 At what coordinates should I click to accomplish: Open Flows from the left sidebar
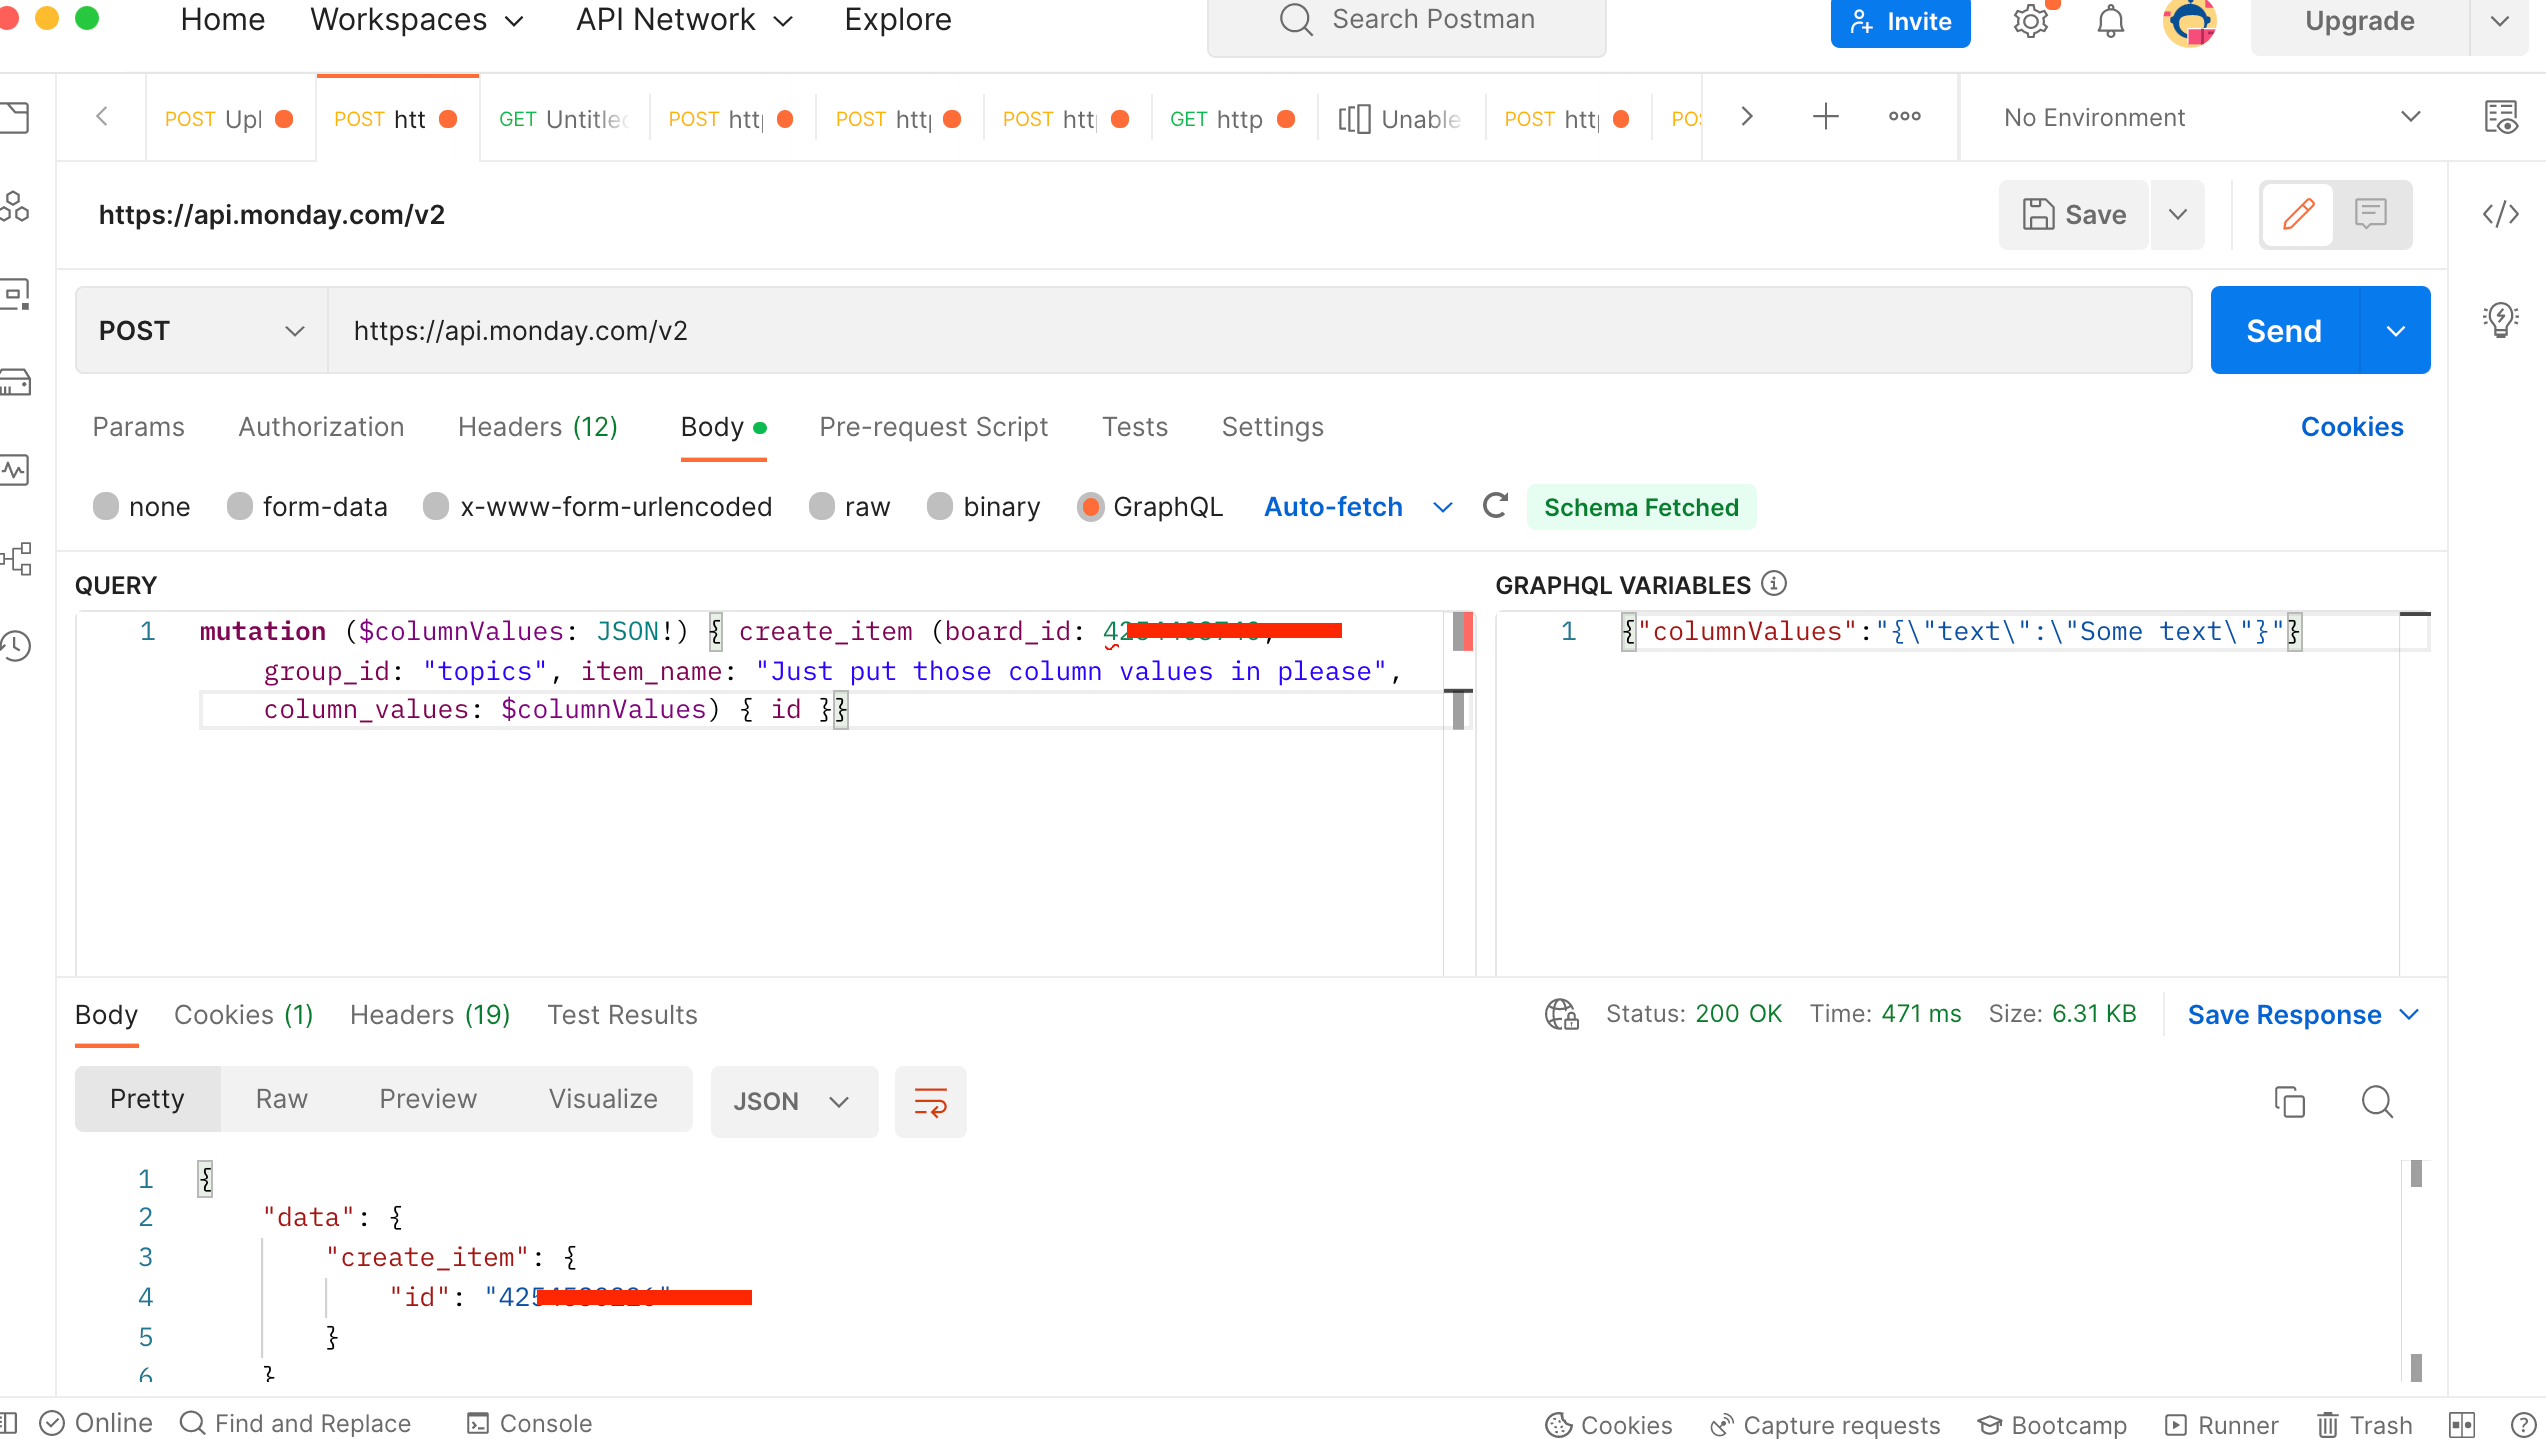16,558
